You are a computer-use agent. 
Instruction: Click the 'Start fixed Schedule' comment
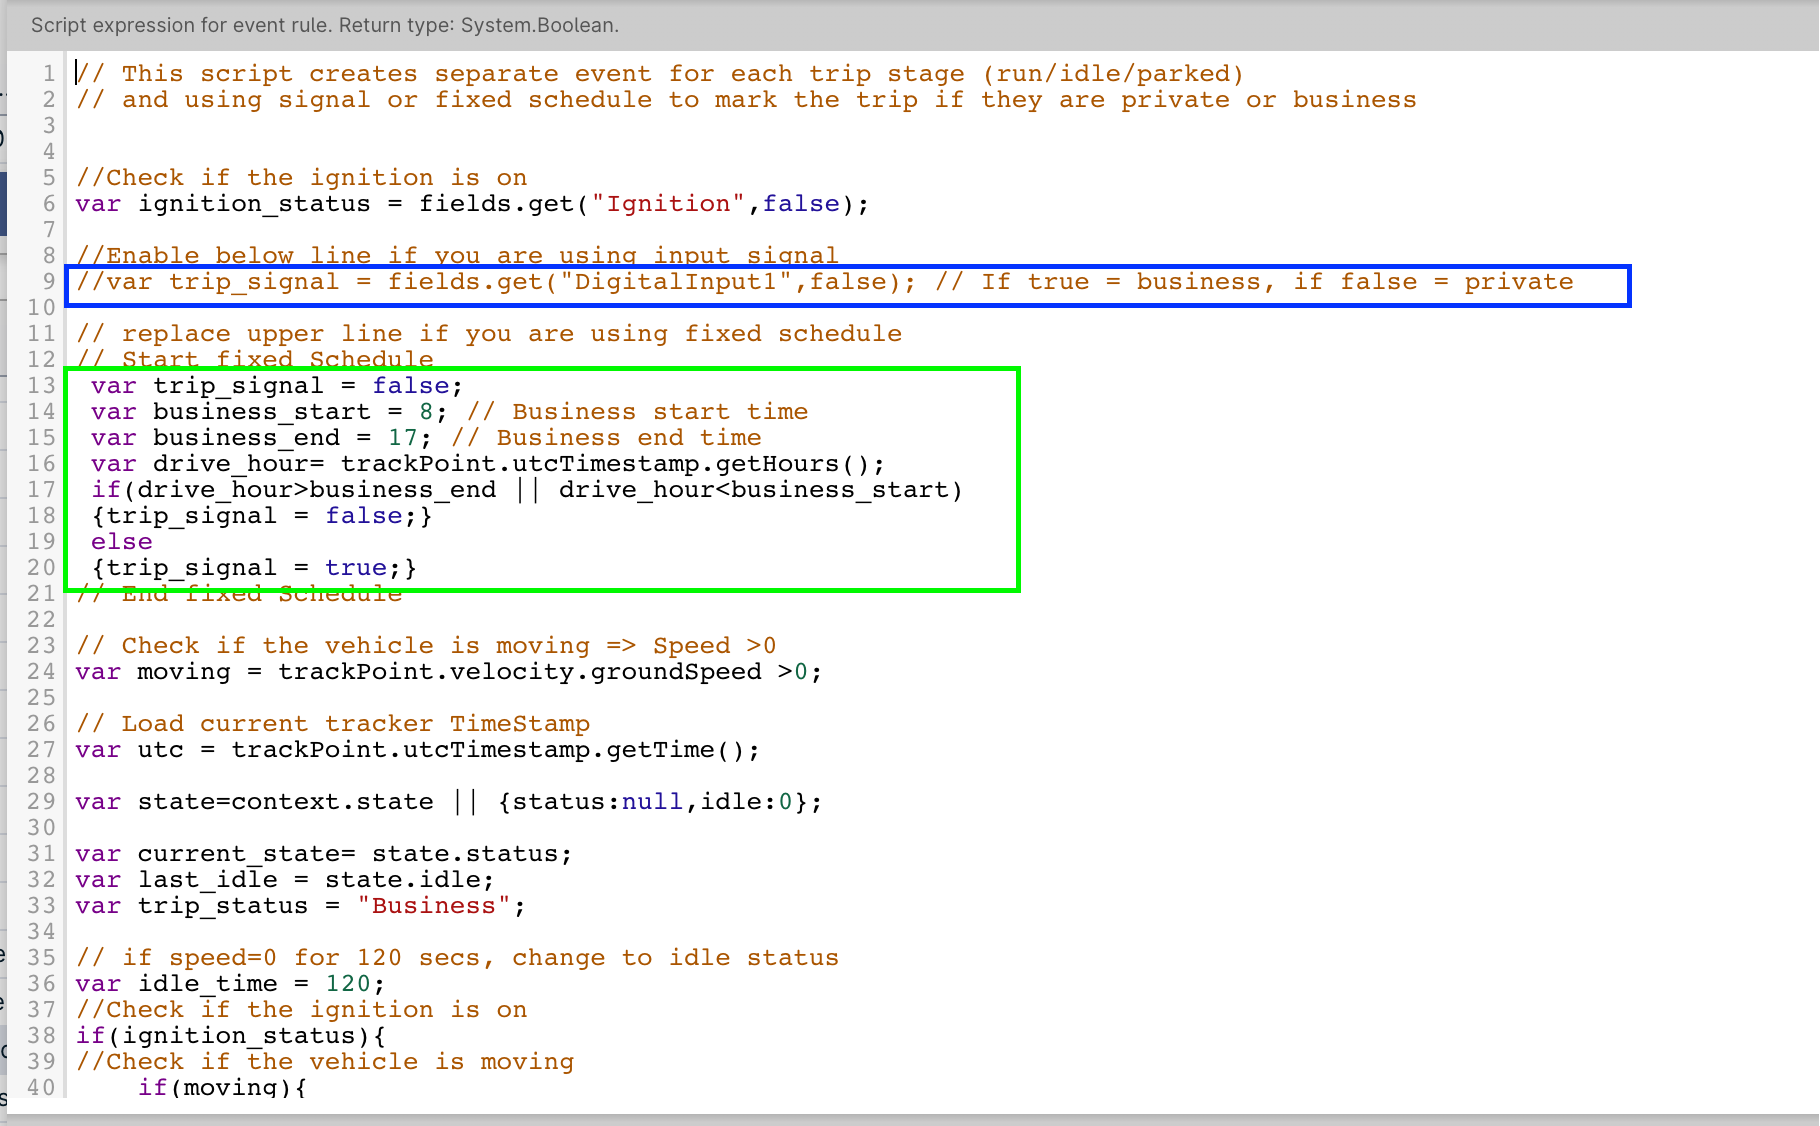coord(255,360)
